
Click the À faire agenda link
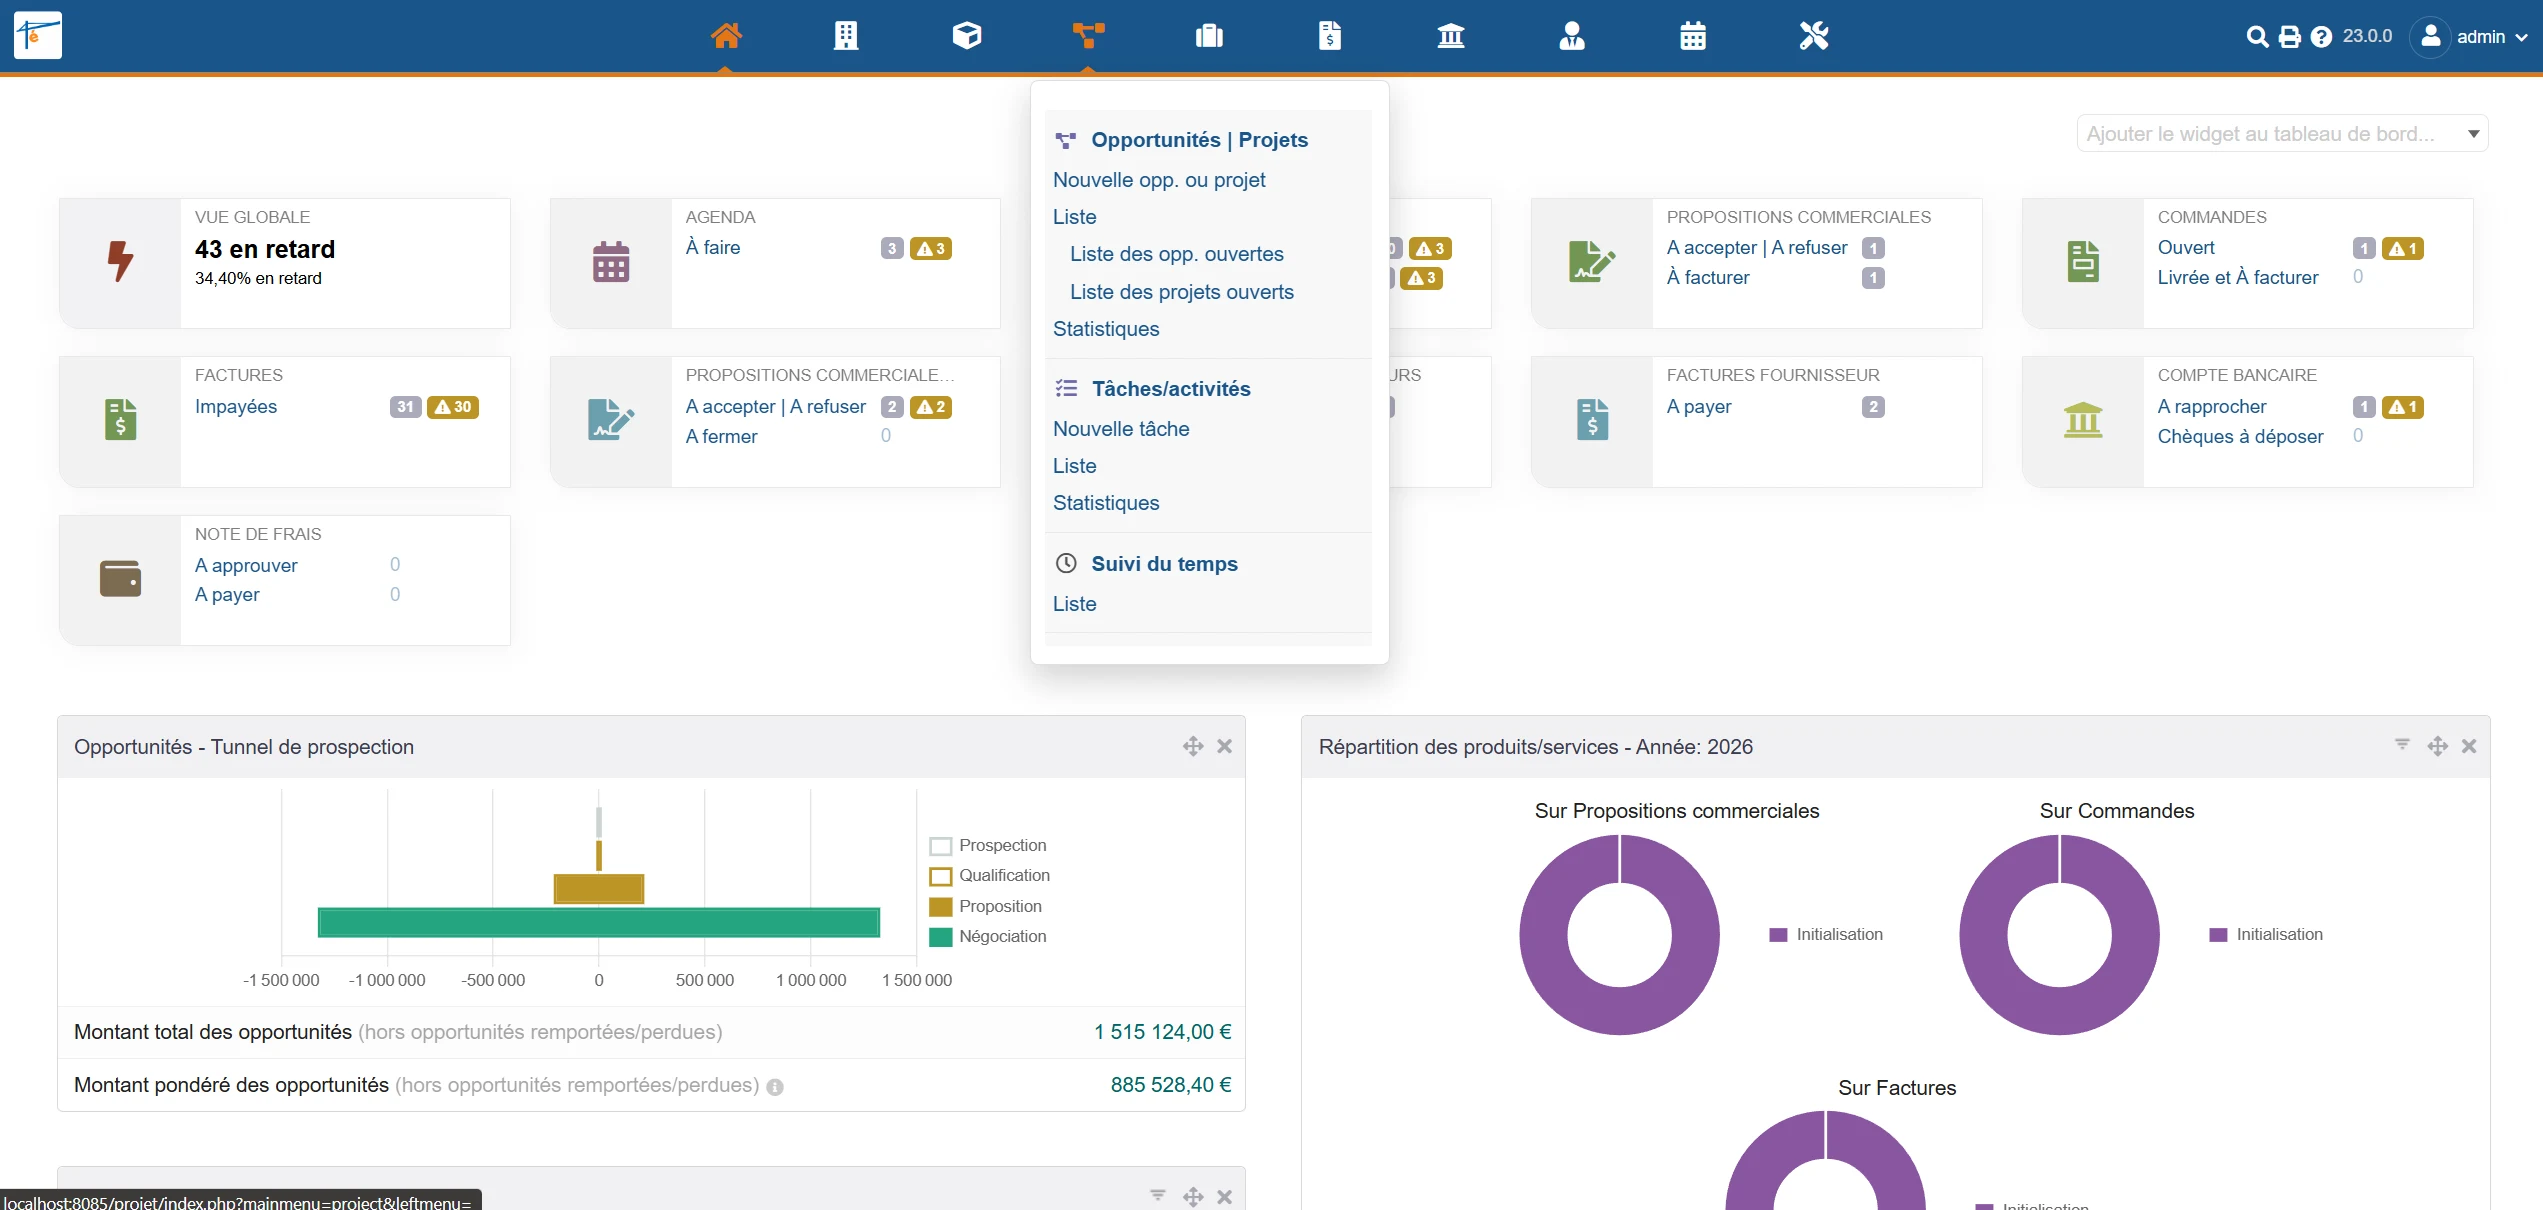coord(713,248)
